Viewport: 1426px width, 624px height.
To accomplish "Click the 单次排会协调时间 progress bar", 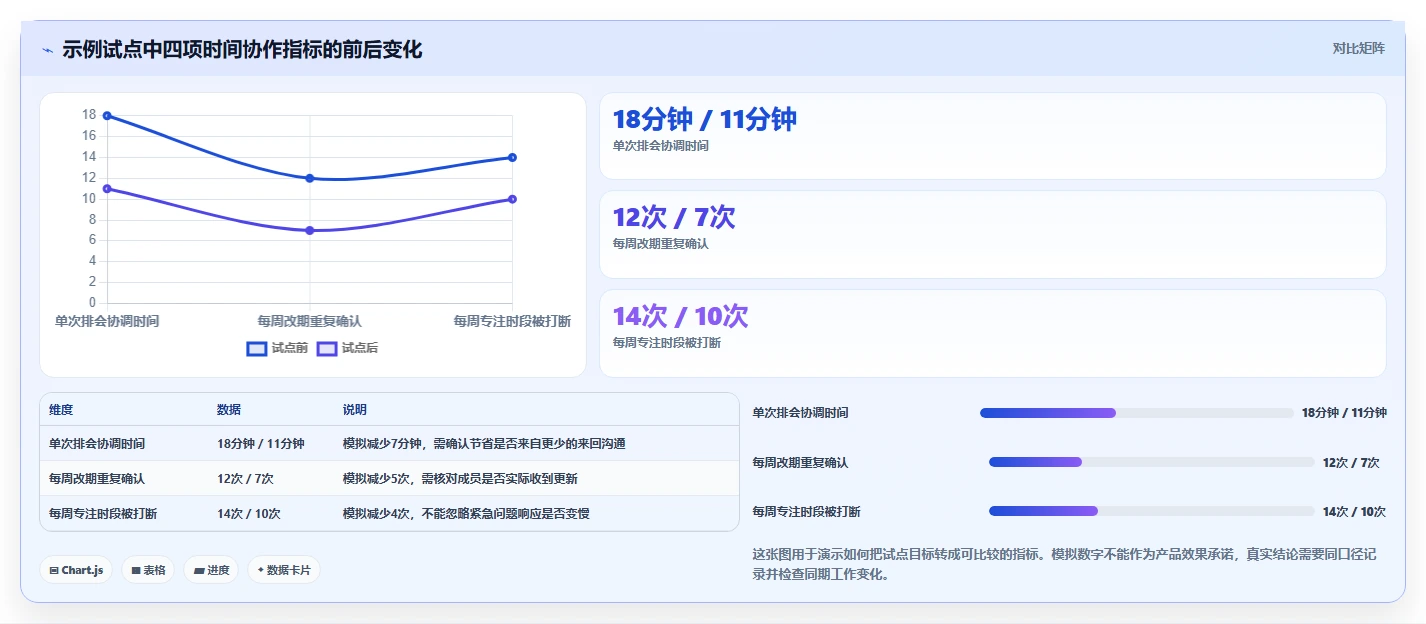I will (x=1137, y=413).
